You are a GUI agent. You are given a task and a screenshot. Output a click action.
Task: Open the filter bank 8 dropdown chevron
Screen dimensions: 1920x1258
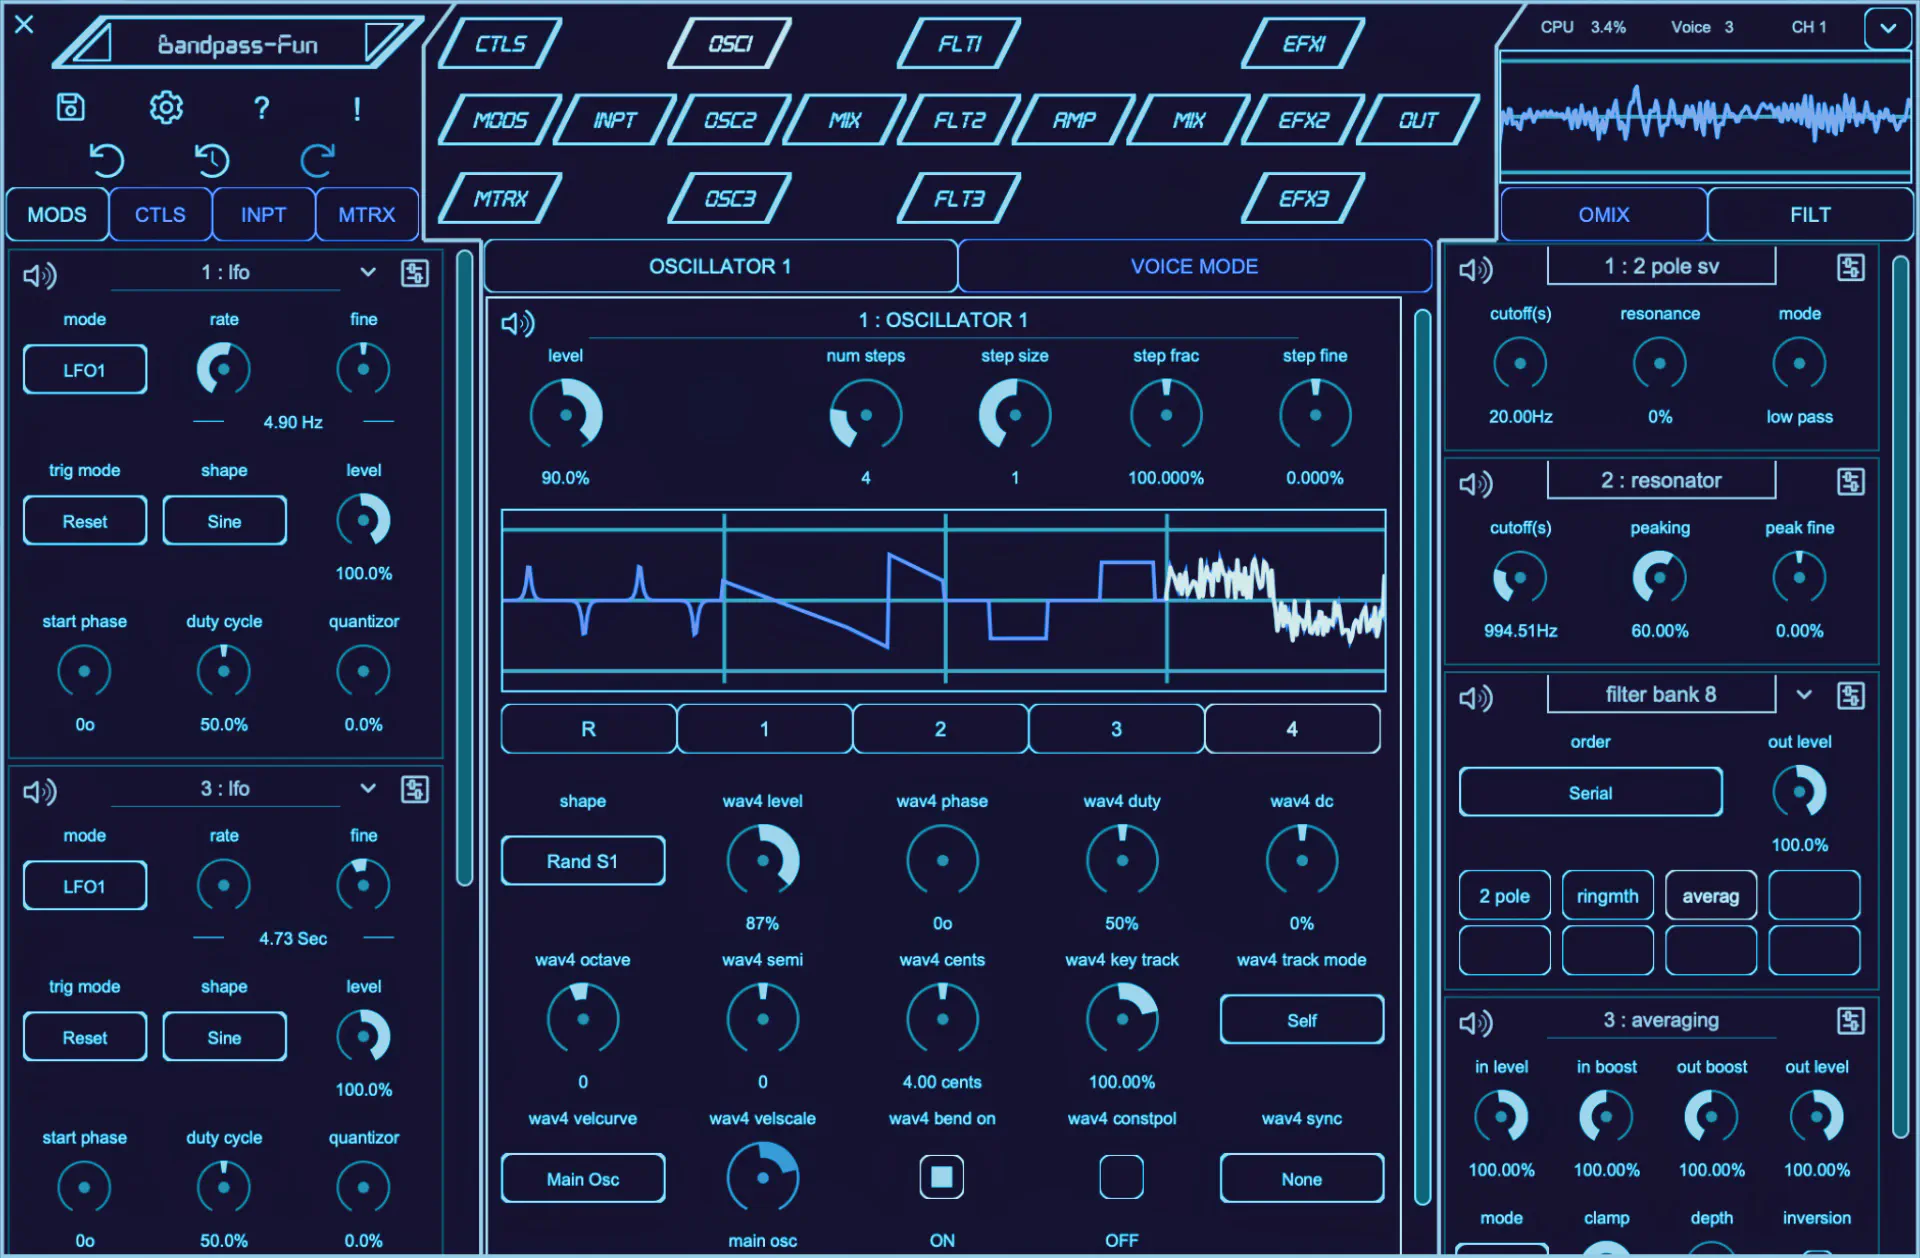pyautogui.click(x=1804, y=694)
